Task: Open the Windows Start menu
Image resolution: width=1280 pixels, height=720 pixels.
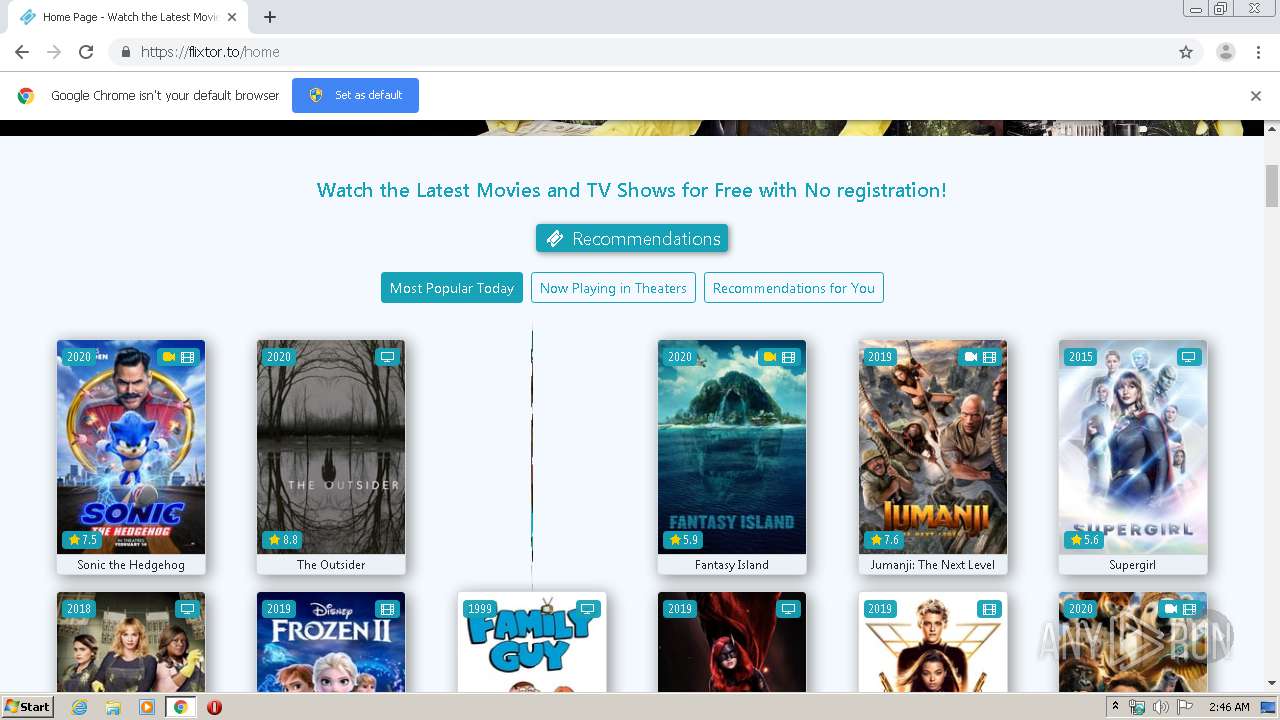Action: tap(27, 706)
